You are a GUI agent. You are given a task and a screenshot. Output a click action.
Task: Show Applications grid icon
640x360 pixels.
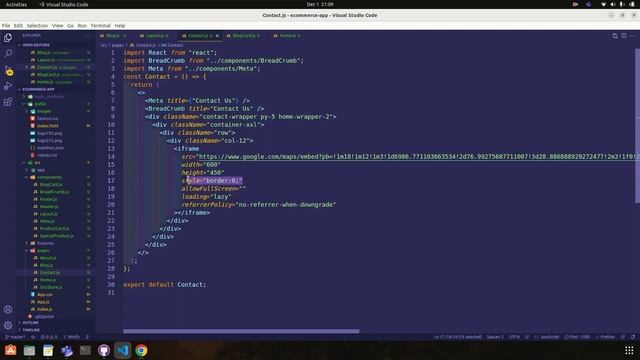coord(629,350)
